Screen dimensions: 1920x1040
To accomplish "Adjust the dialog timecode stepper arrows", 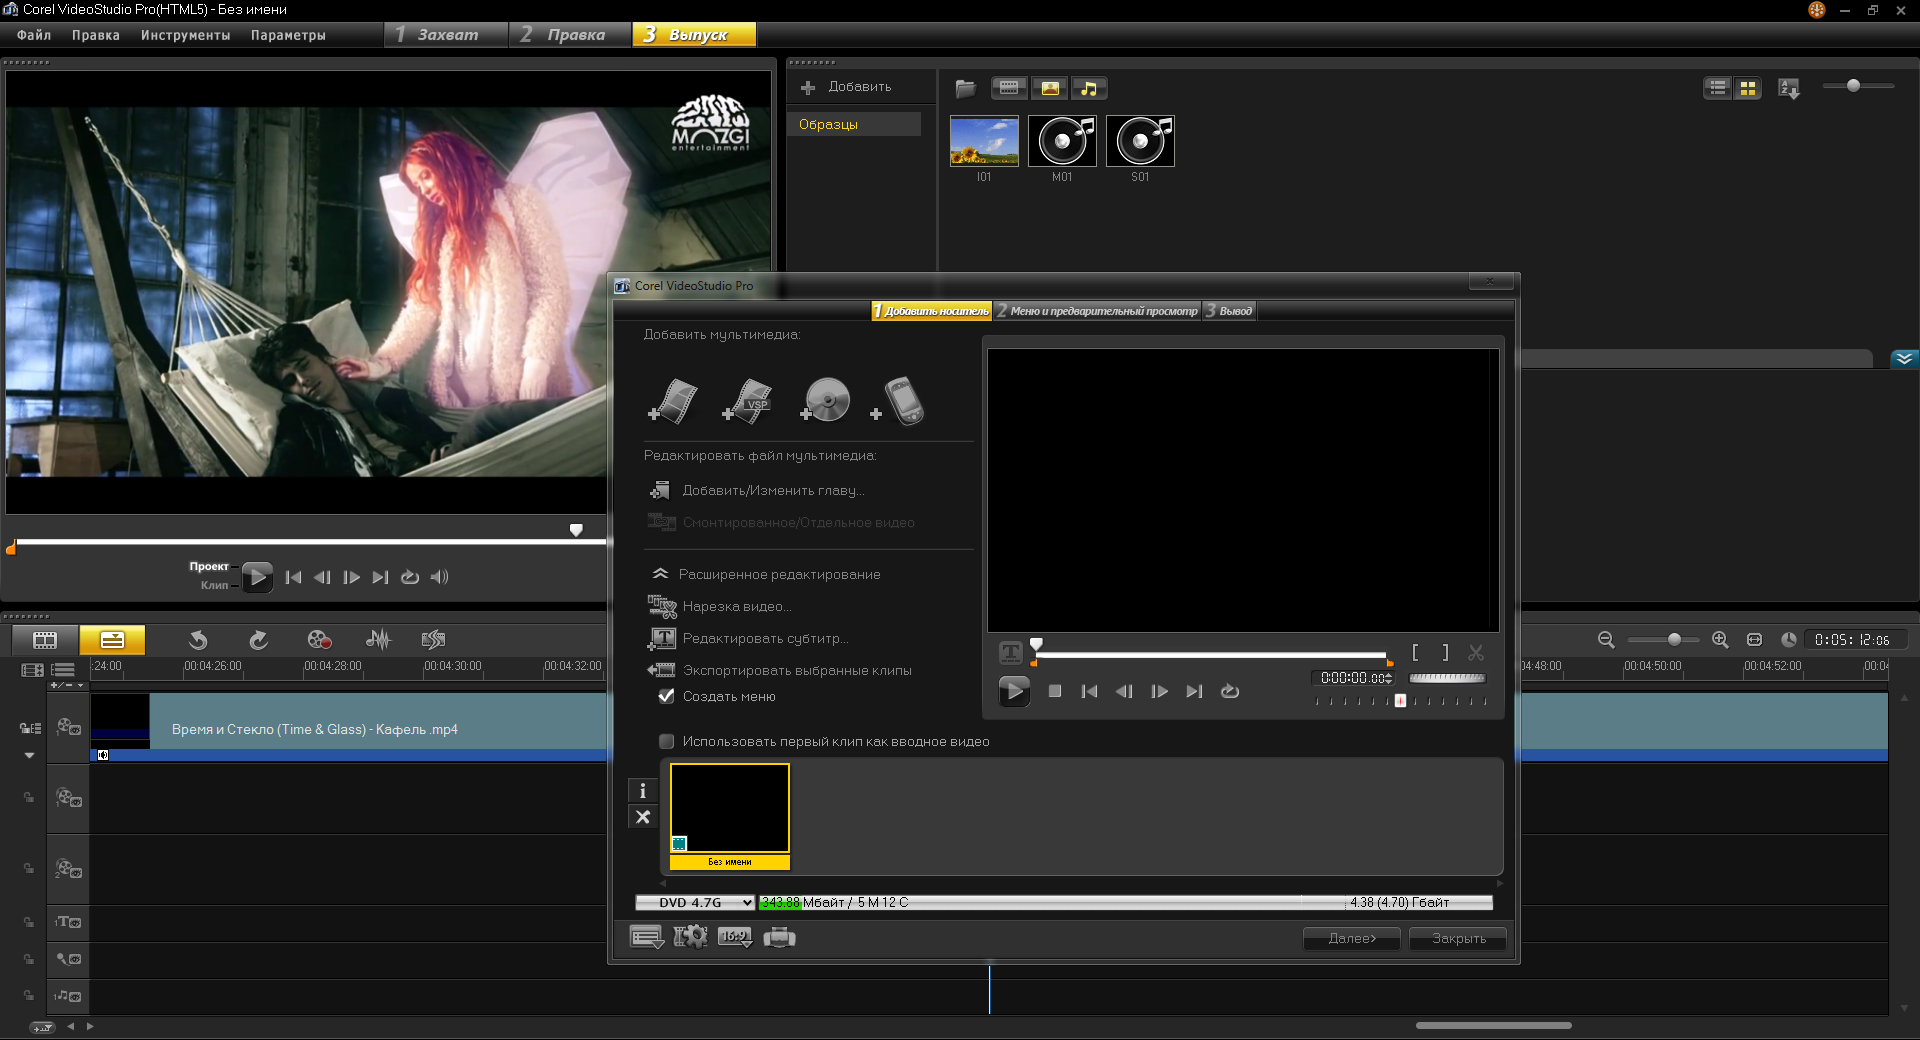I will tap(1388, 678).
